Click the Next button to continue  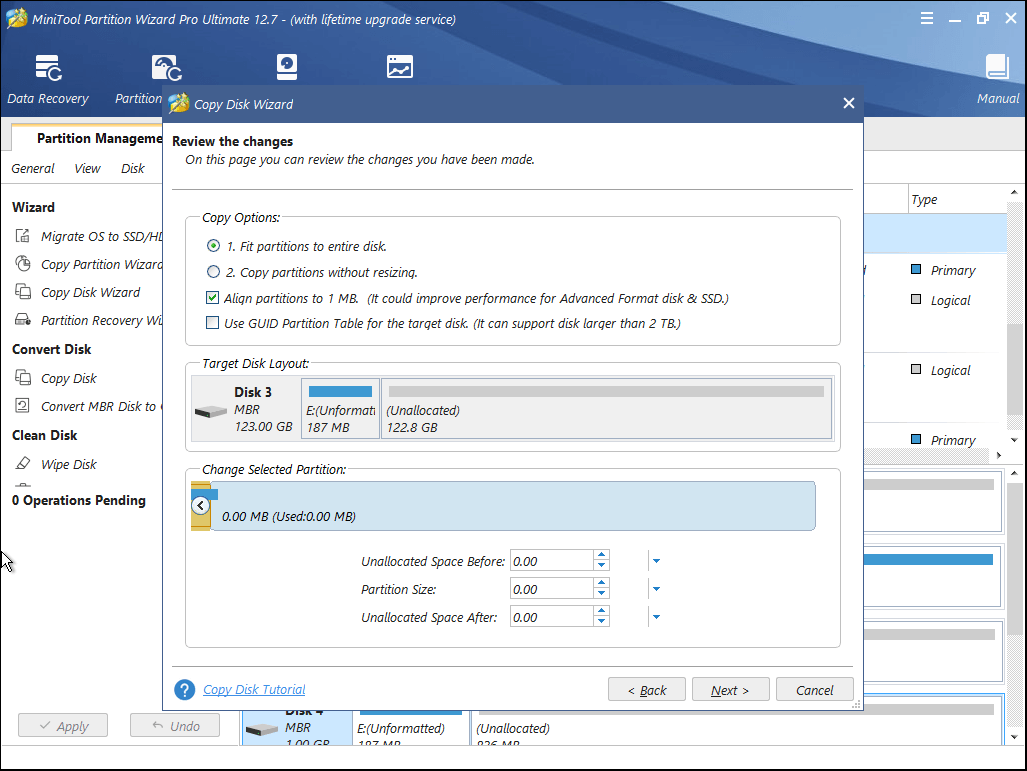point(730,689)
